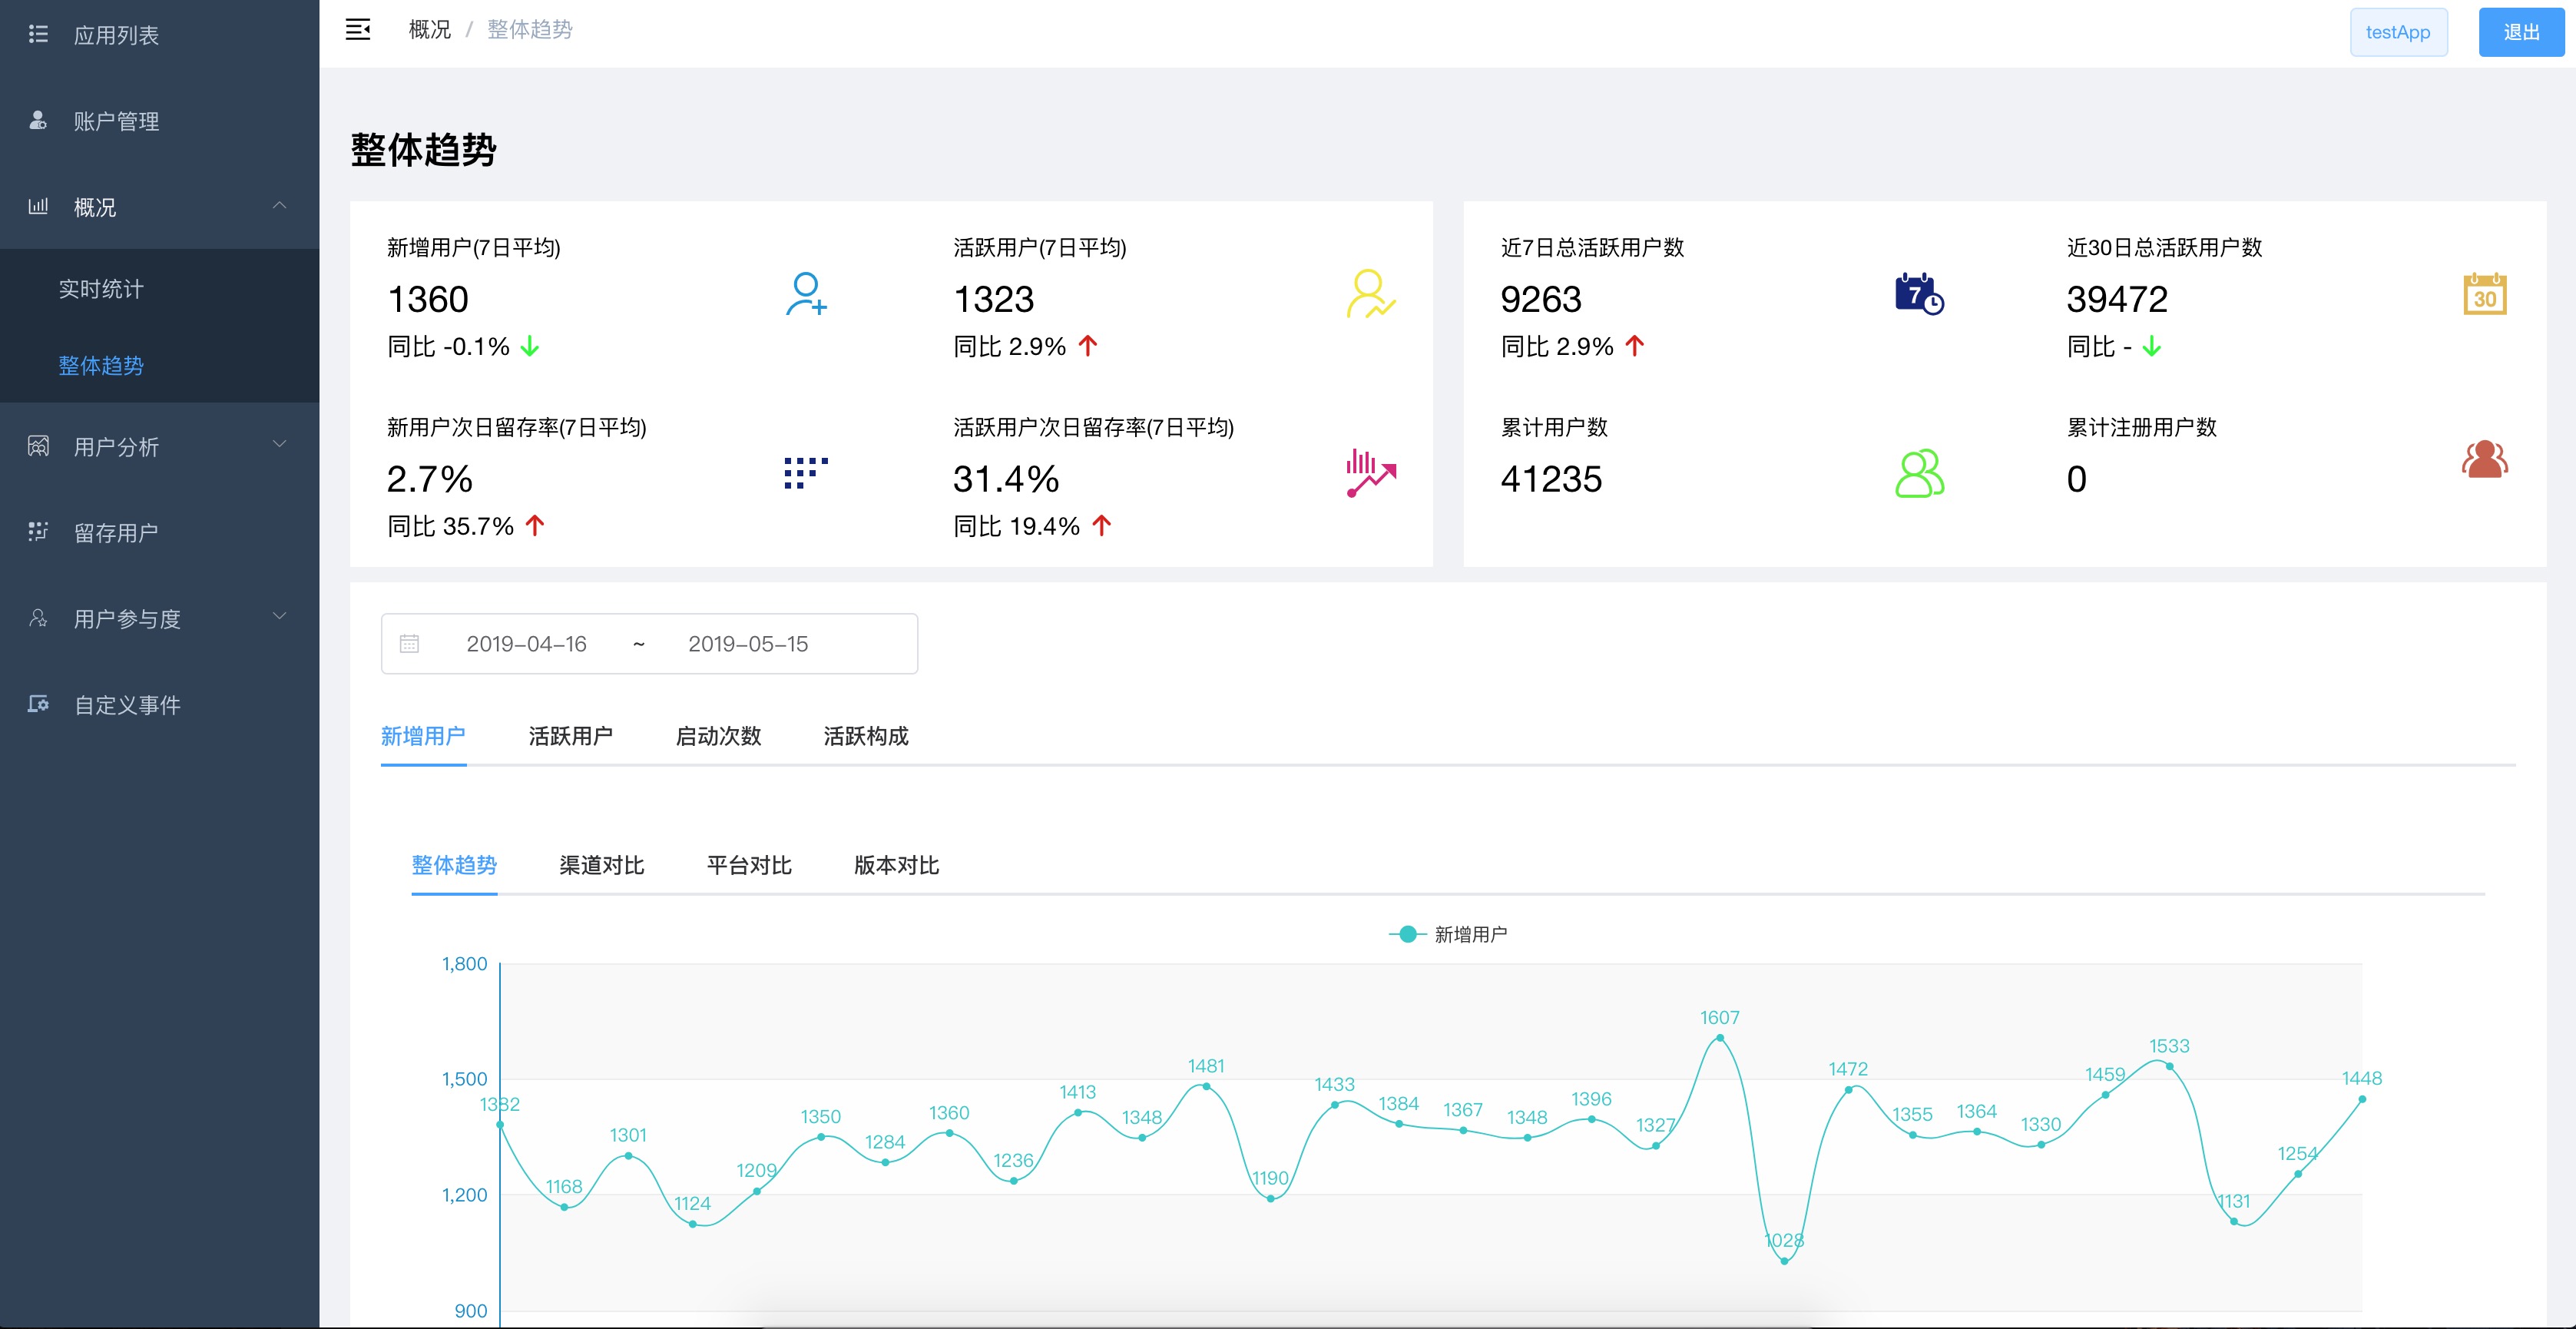
Task: Open the 实时统计 menu item
Action: 101,289
